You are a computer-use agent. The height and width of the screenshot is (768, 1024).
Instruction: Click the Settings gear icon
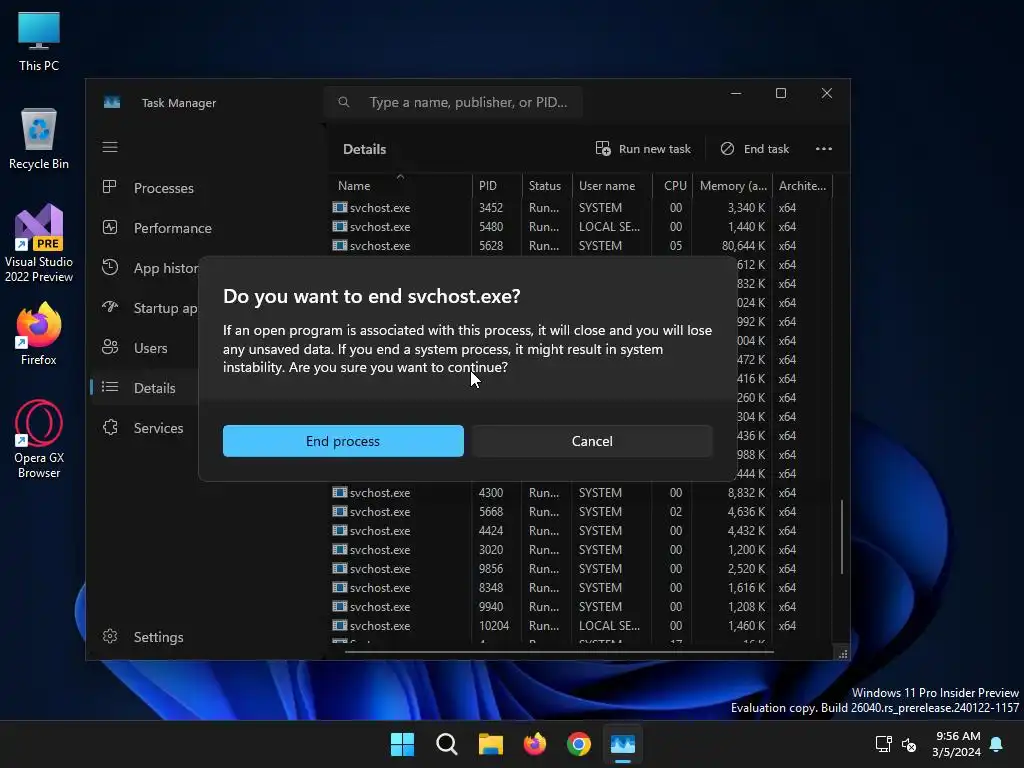point(110,636)
